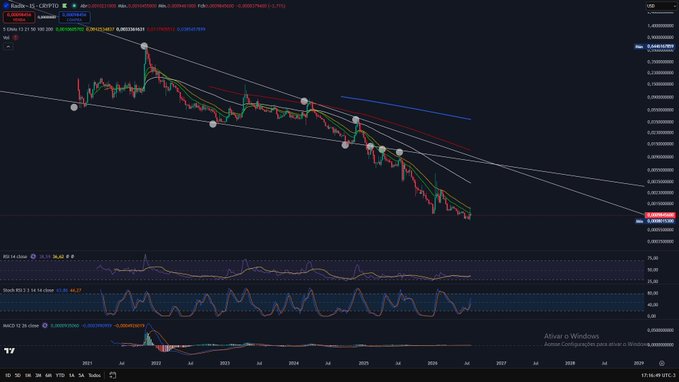
Task: Click the round green market status icon
Action: tap(74, 6)
